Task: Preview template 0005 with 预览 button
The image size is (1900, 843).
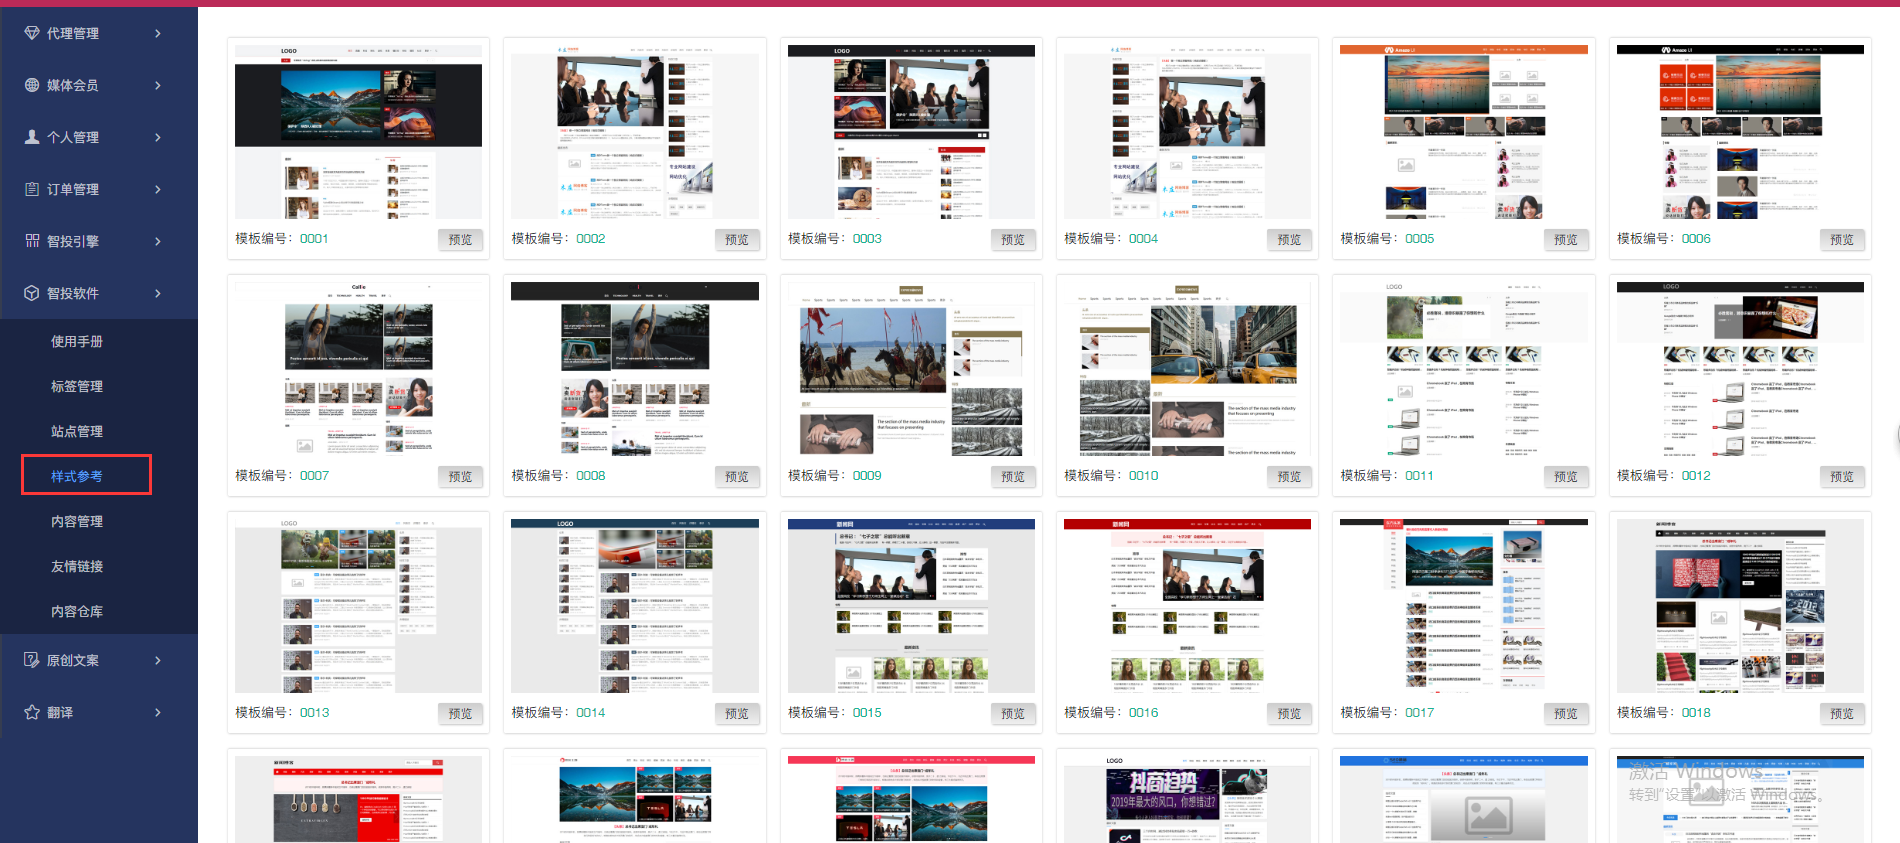Action: click(x=1566, y=239)
